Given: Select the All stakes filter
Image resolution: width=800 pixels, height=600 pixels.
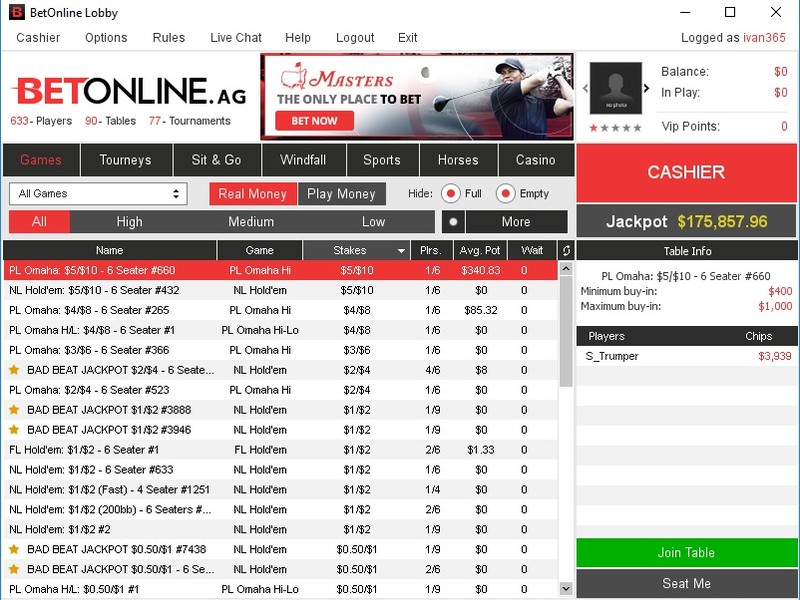Looking at the screenshot, I should [x=39, y=222].
